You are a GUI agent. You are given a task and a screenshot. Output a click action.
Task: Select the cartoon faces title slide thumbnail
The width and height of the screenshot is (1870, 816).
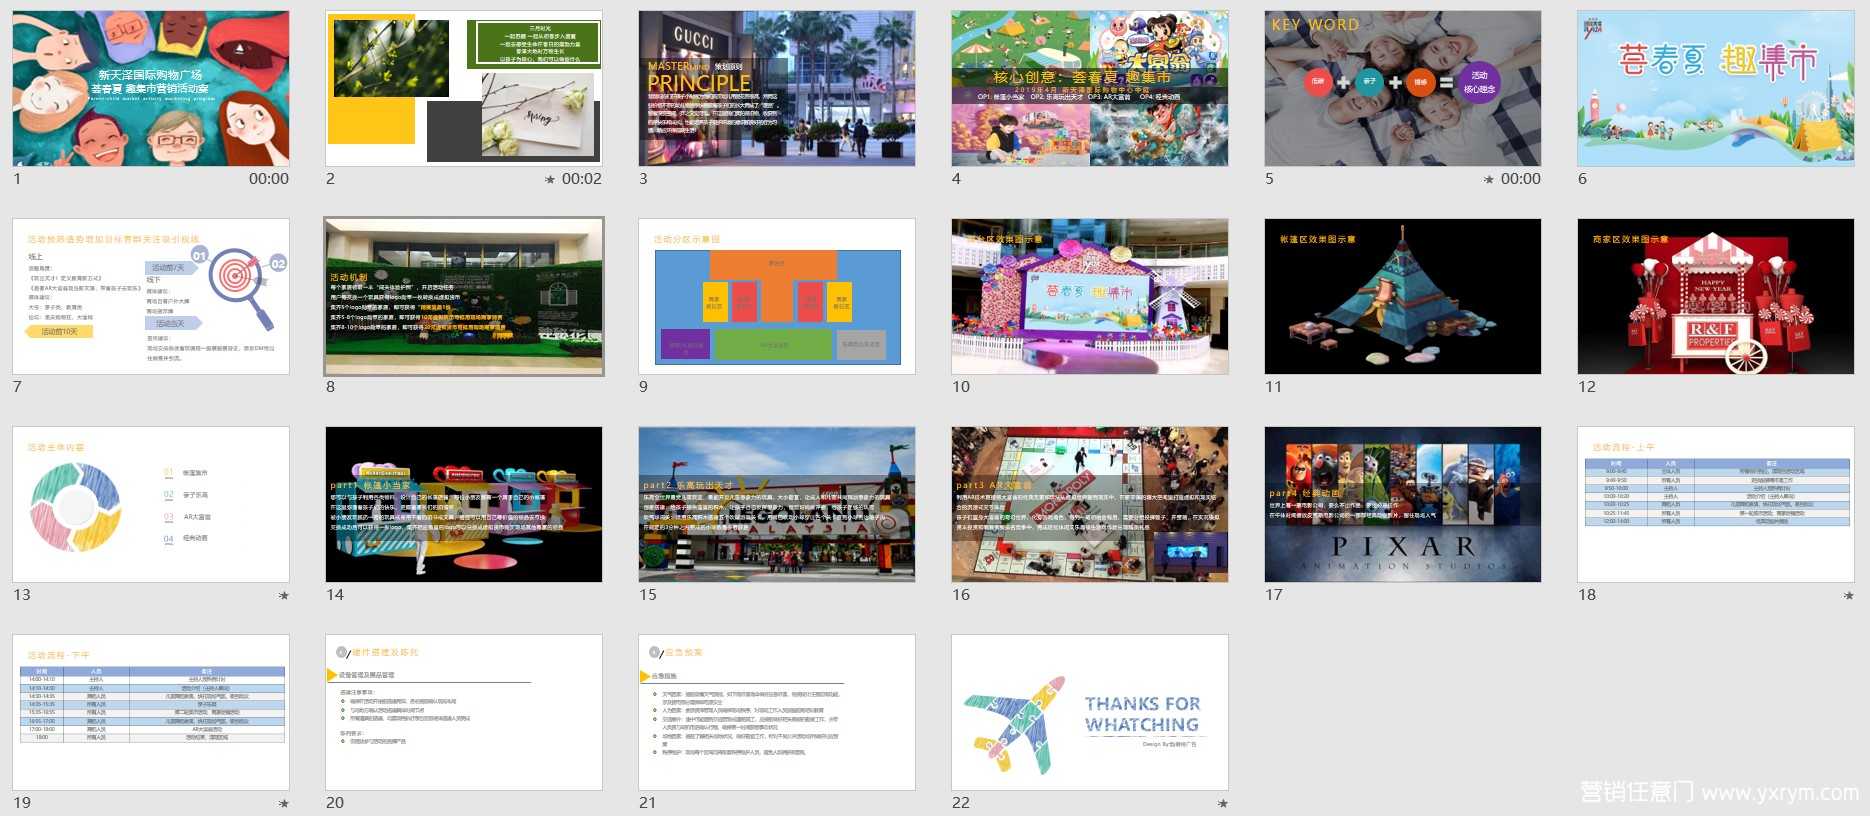151,88
